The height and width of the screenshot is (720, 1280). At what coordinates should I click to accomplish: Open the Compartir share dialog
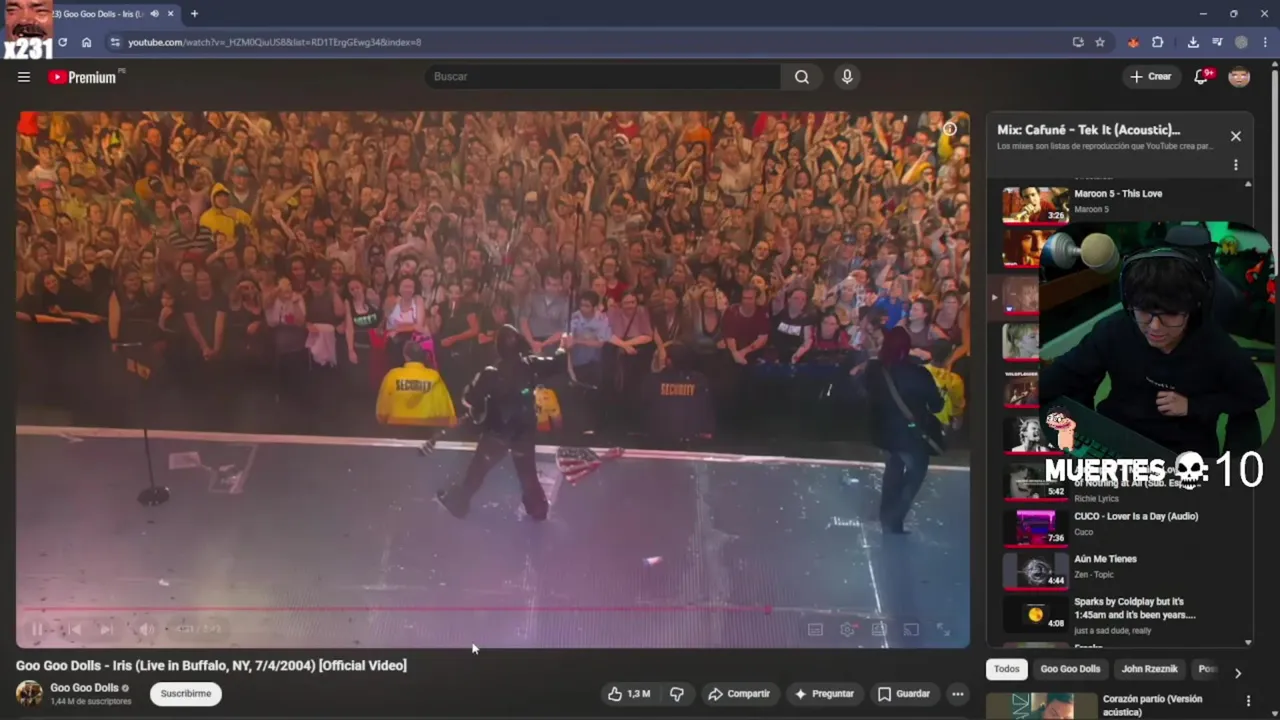coord(739,693)
